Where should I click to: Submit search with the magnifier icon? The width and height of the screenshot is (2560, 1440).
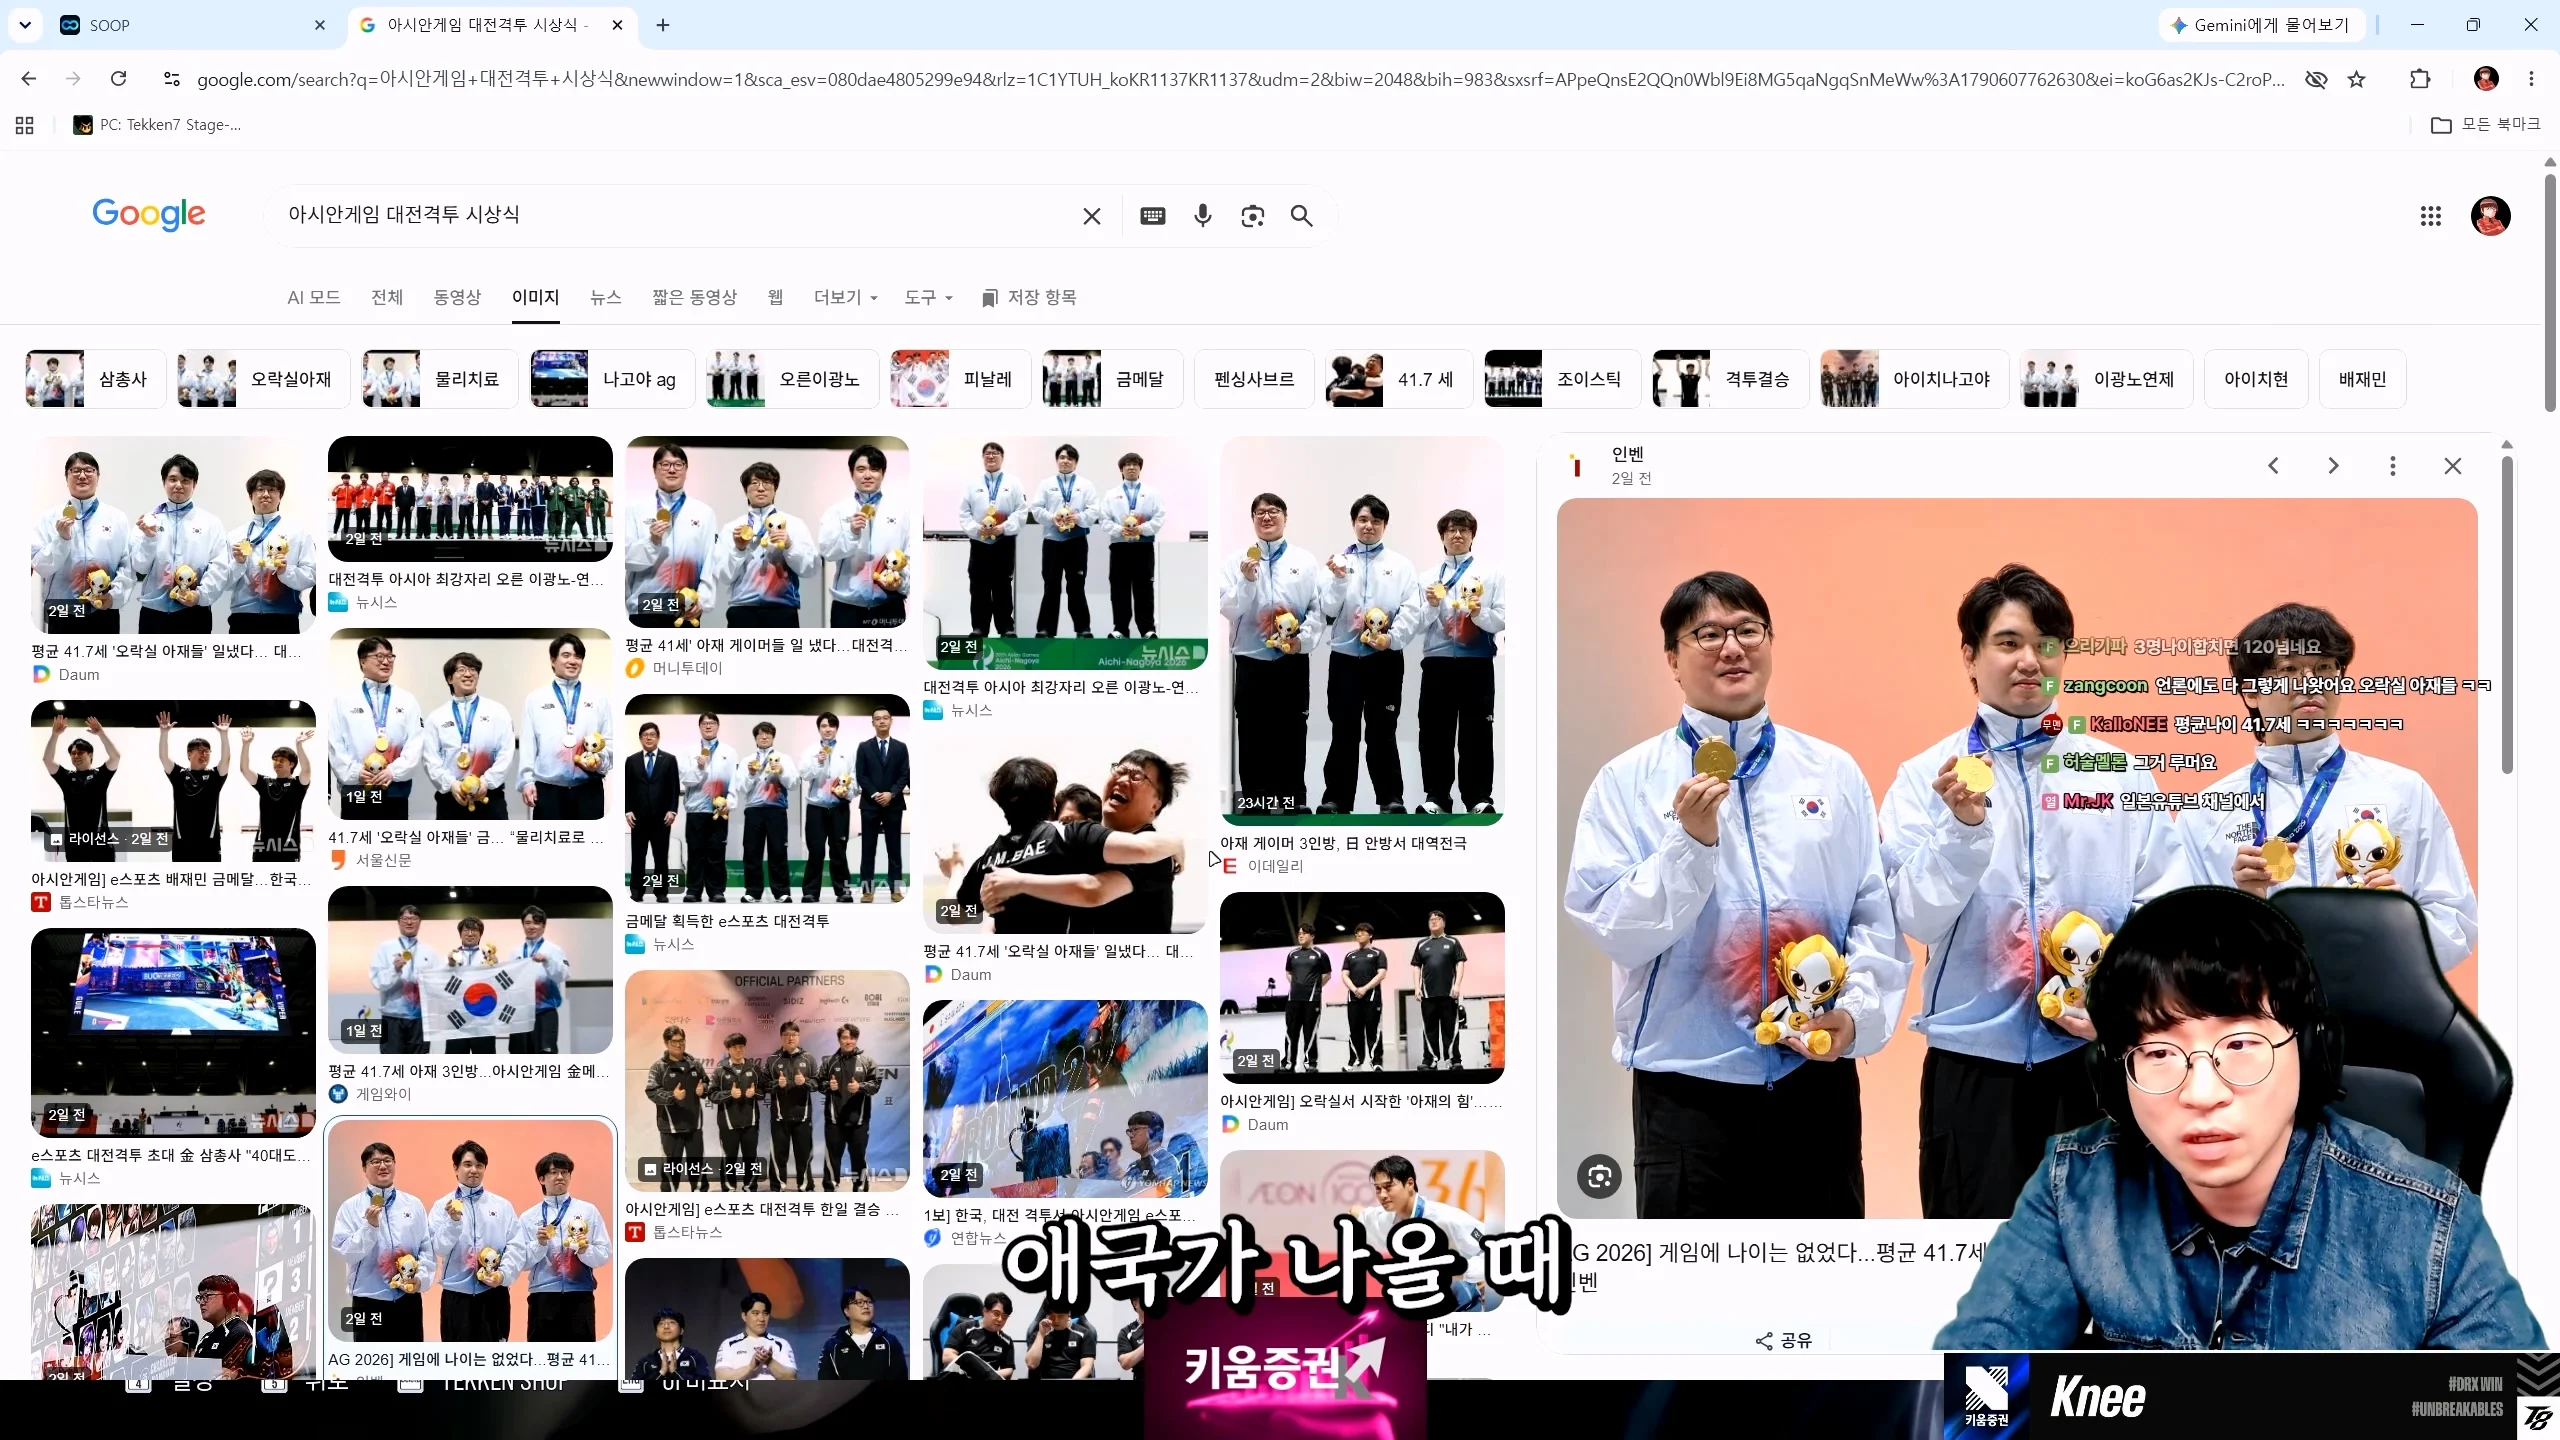pyautogui.click(x=1301, y=216)
